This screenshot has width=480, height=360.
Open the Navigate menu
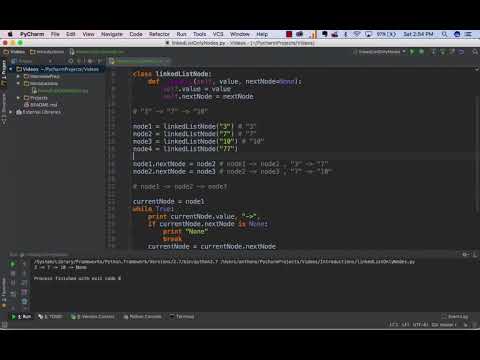[x=112, y=34]
